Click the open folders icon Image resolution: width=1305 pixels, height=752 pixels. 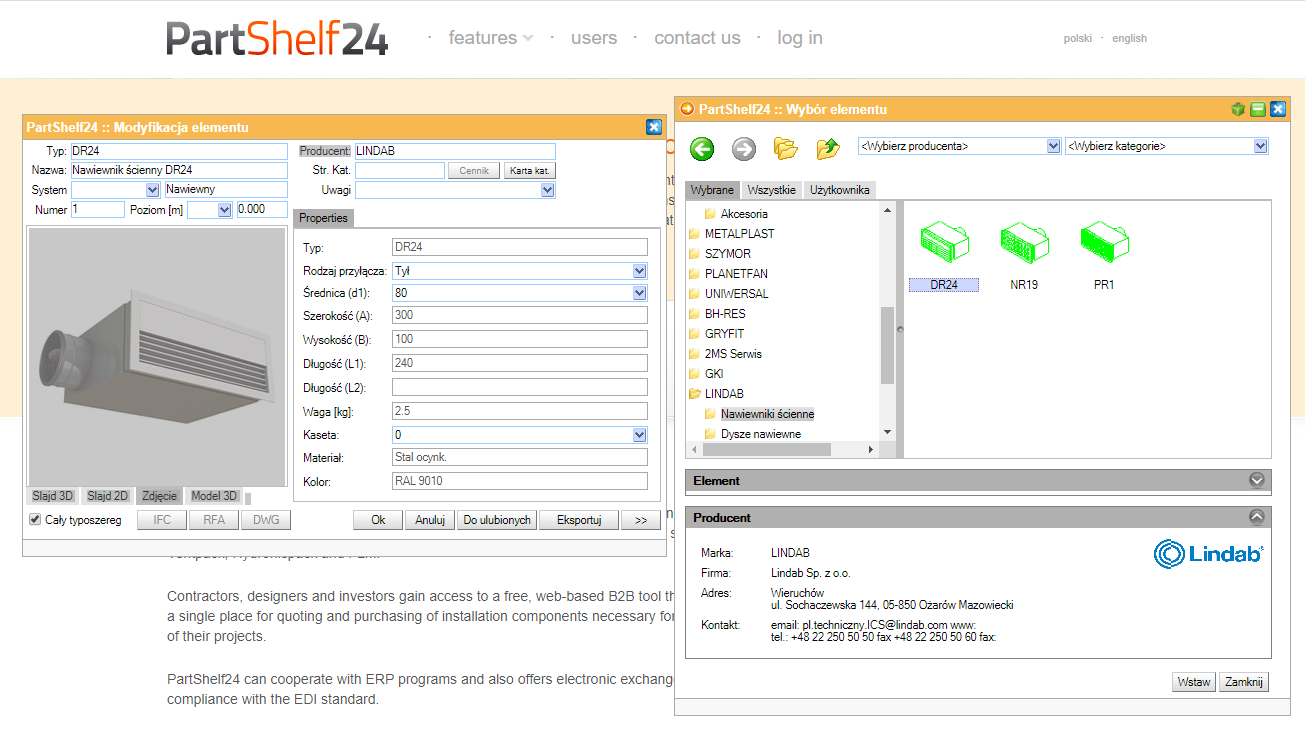tap(786, 149)
